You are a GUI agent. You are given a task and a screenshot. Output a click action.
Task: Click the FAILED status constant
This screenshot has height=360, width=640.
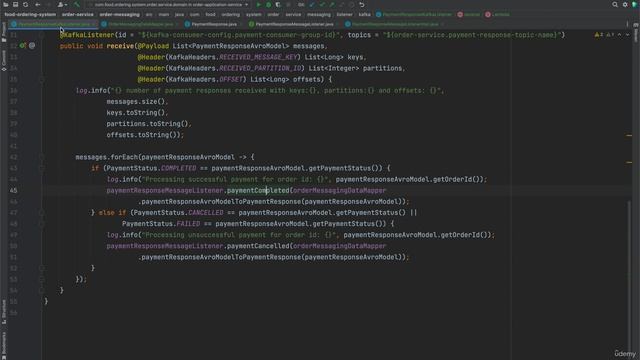[188, 224]
